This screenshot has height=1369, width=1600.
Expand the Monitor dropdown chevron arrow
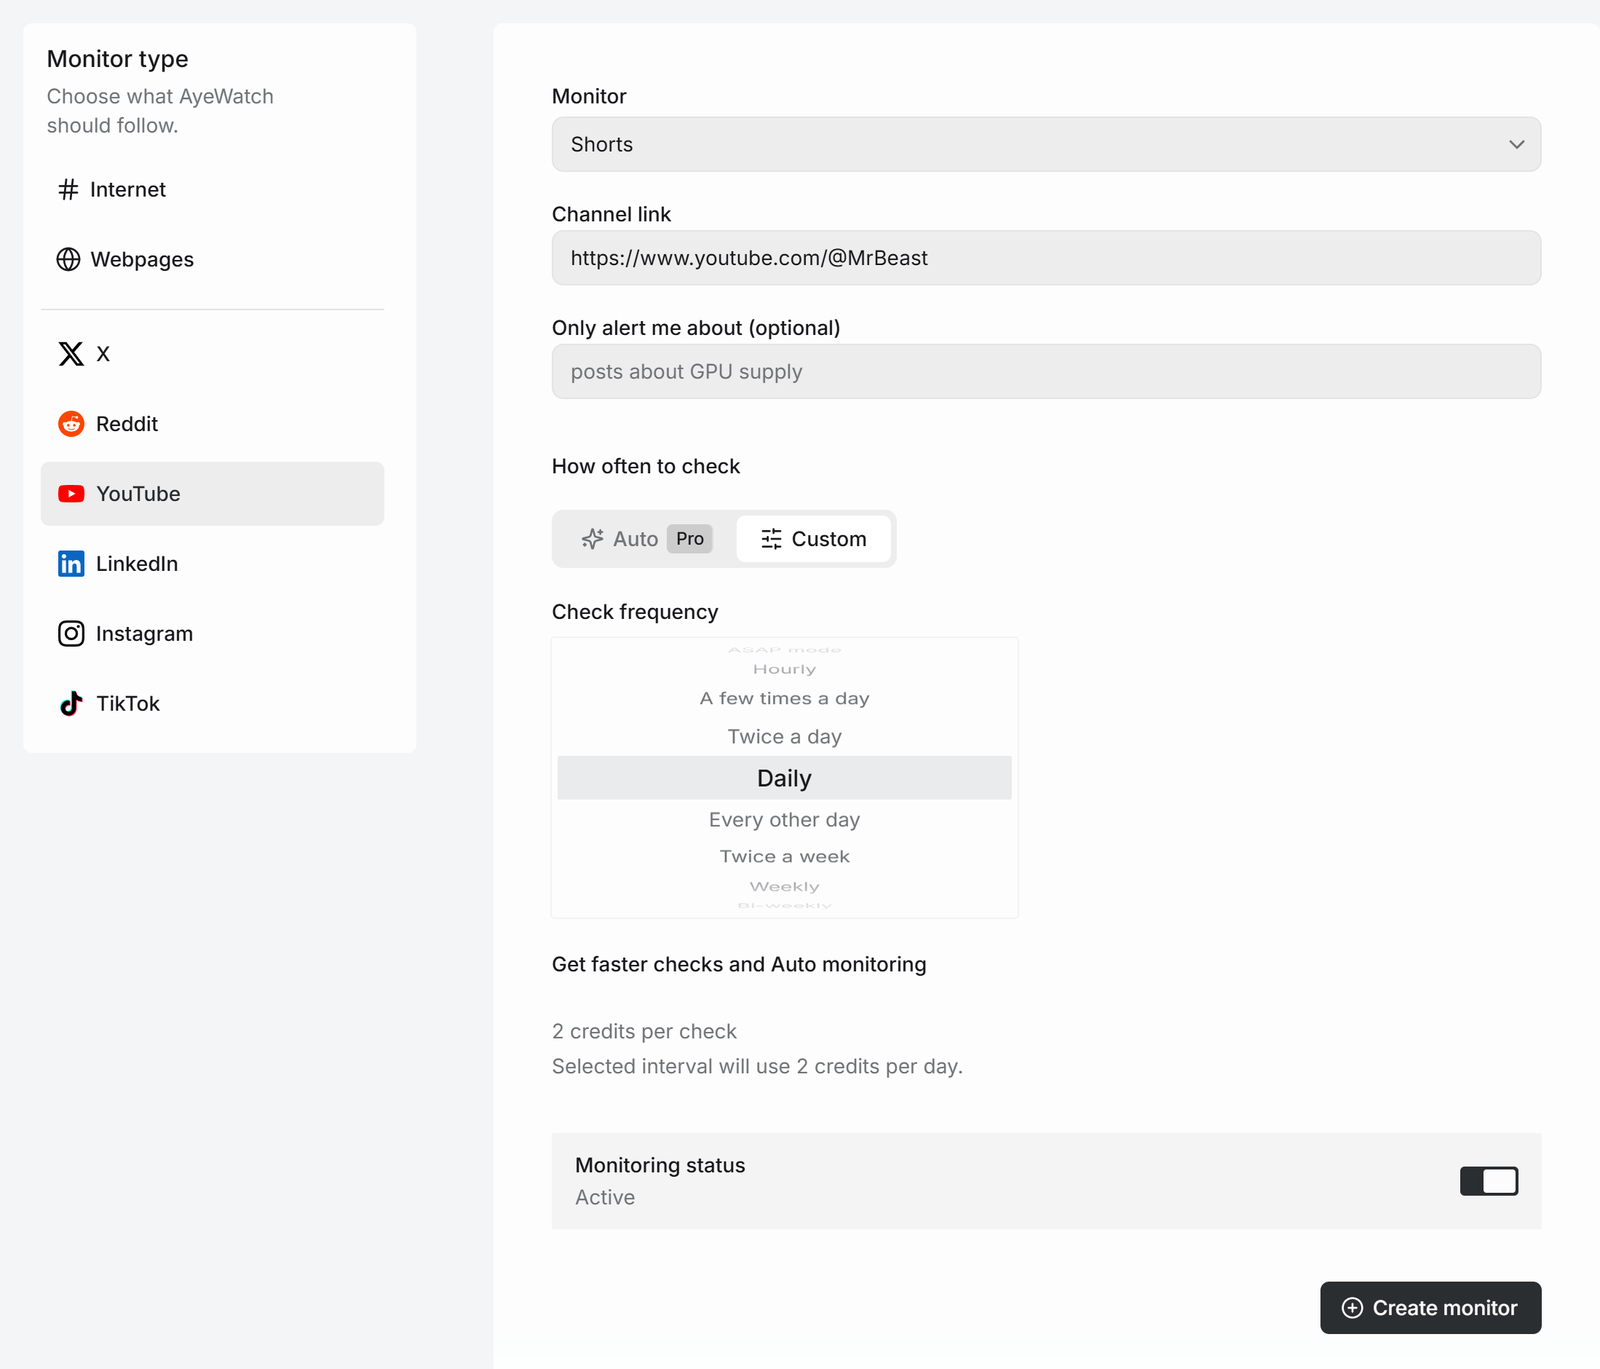coord(1517,144)
